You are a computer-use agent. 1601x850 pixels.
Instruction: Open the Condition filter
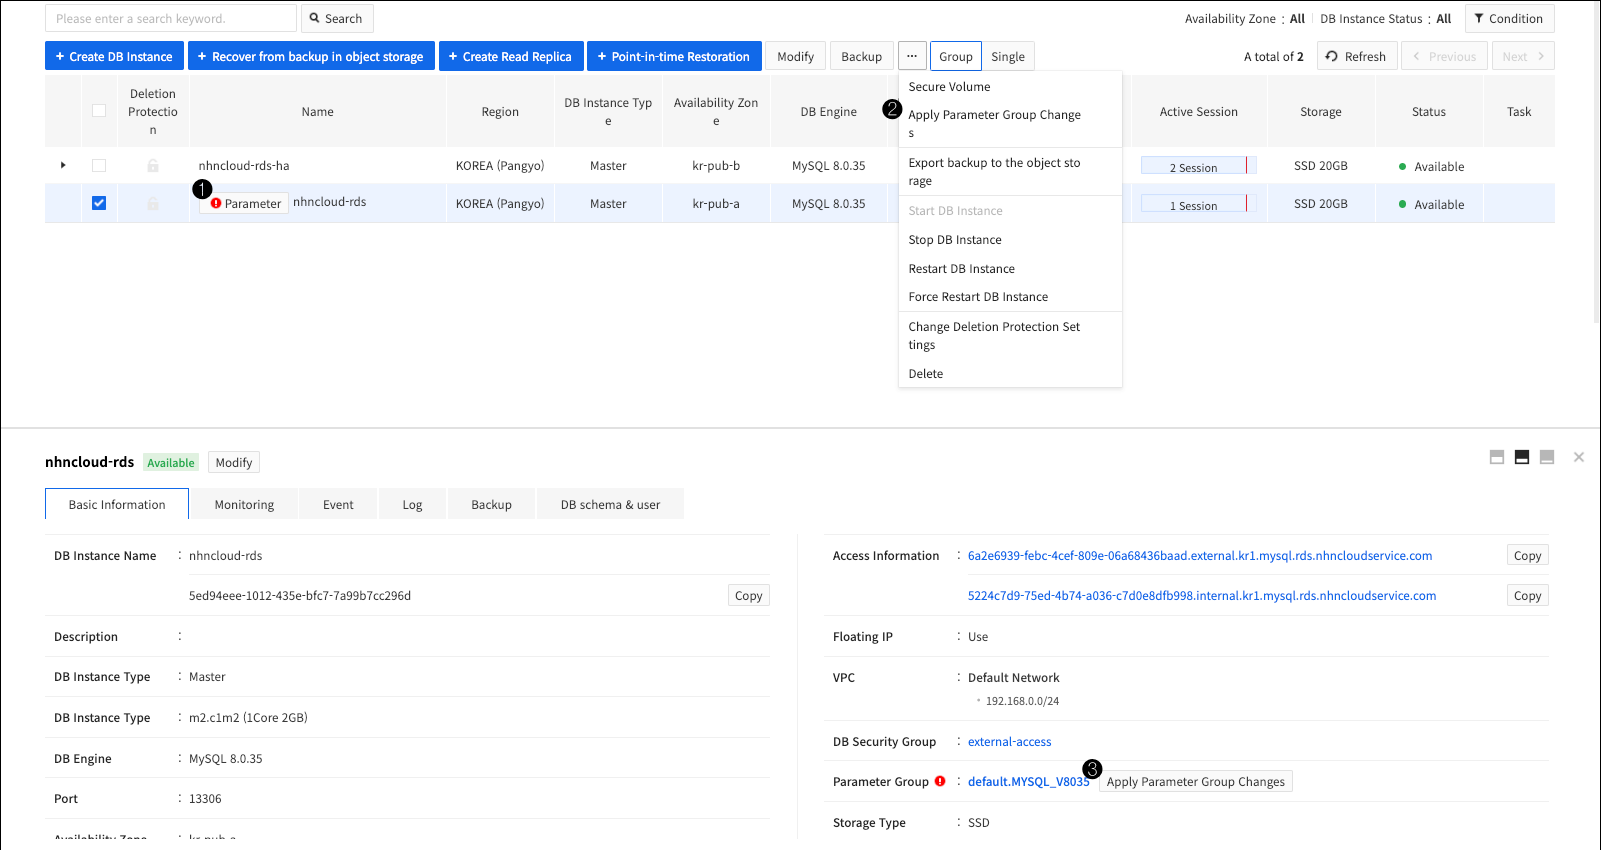pos(1509,18)
